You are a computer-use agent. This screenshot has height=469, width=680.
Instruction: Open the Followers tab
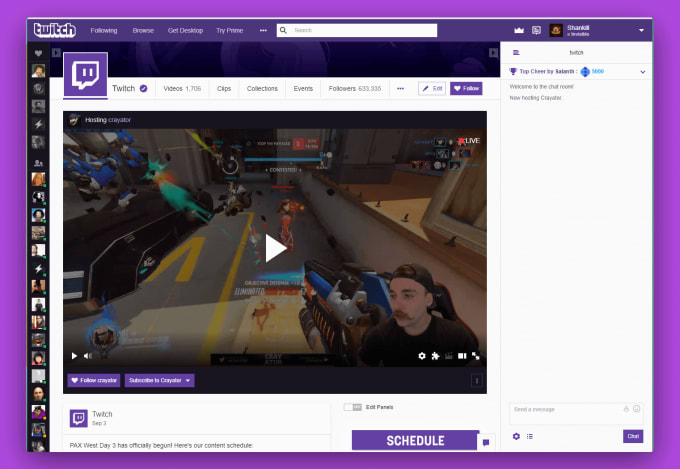tap(355, 89)
